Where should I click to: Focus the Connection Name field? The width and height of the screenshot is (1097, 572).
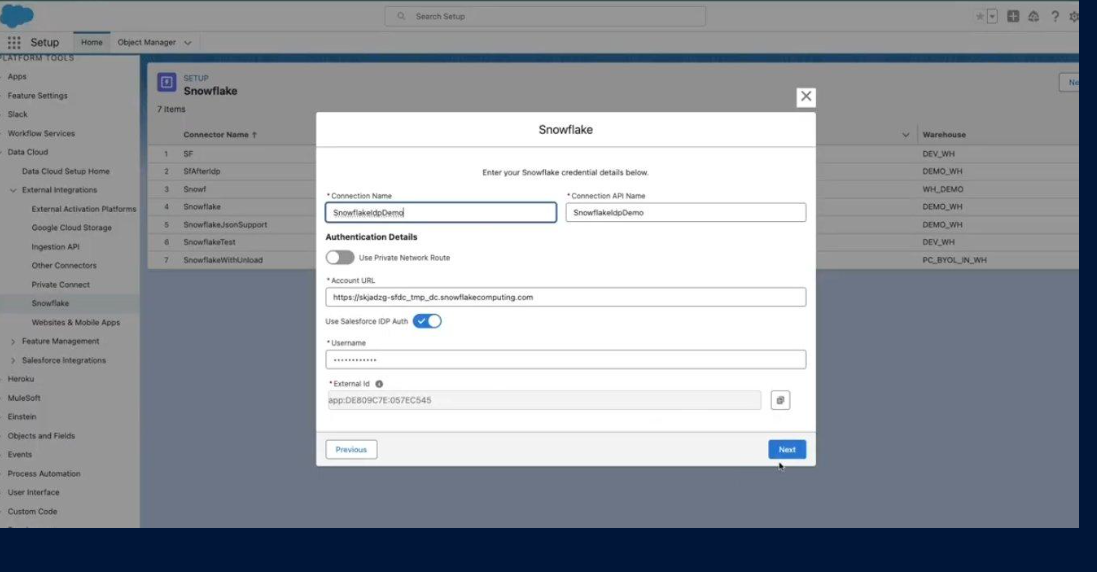[x=441, y=213]
